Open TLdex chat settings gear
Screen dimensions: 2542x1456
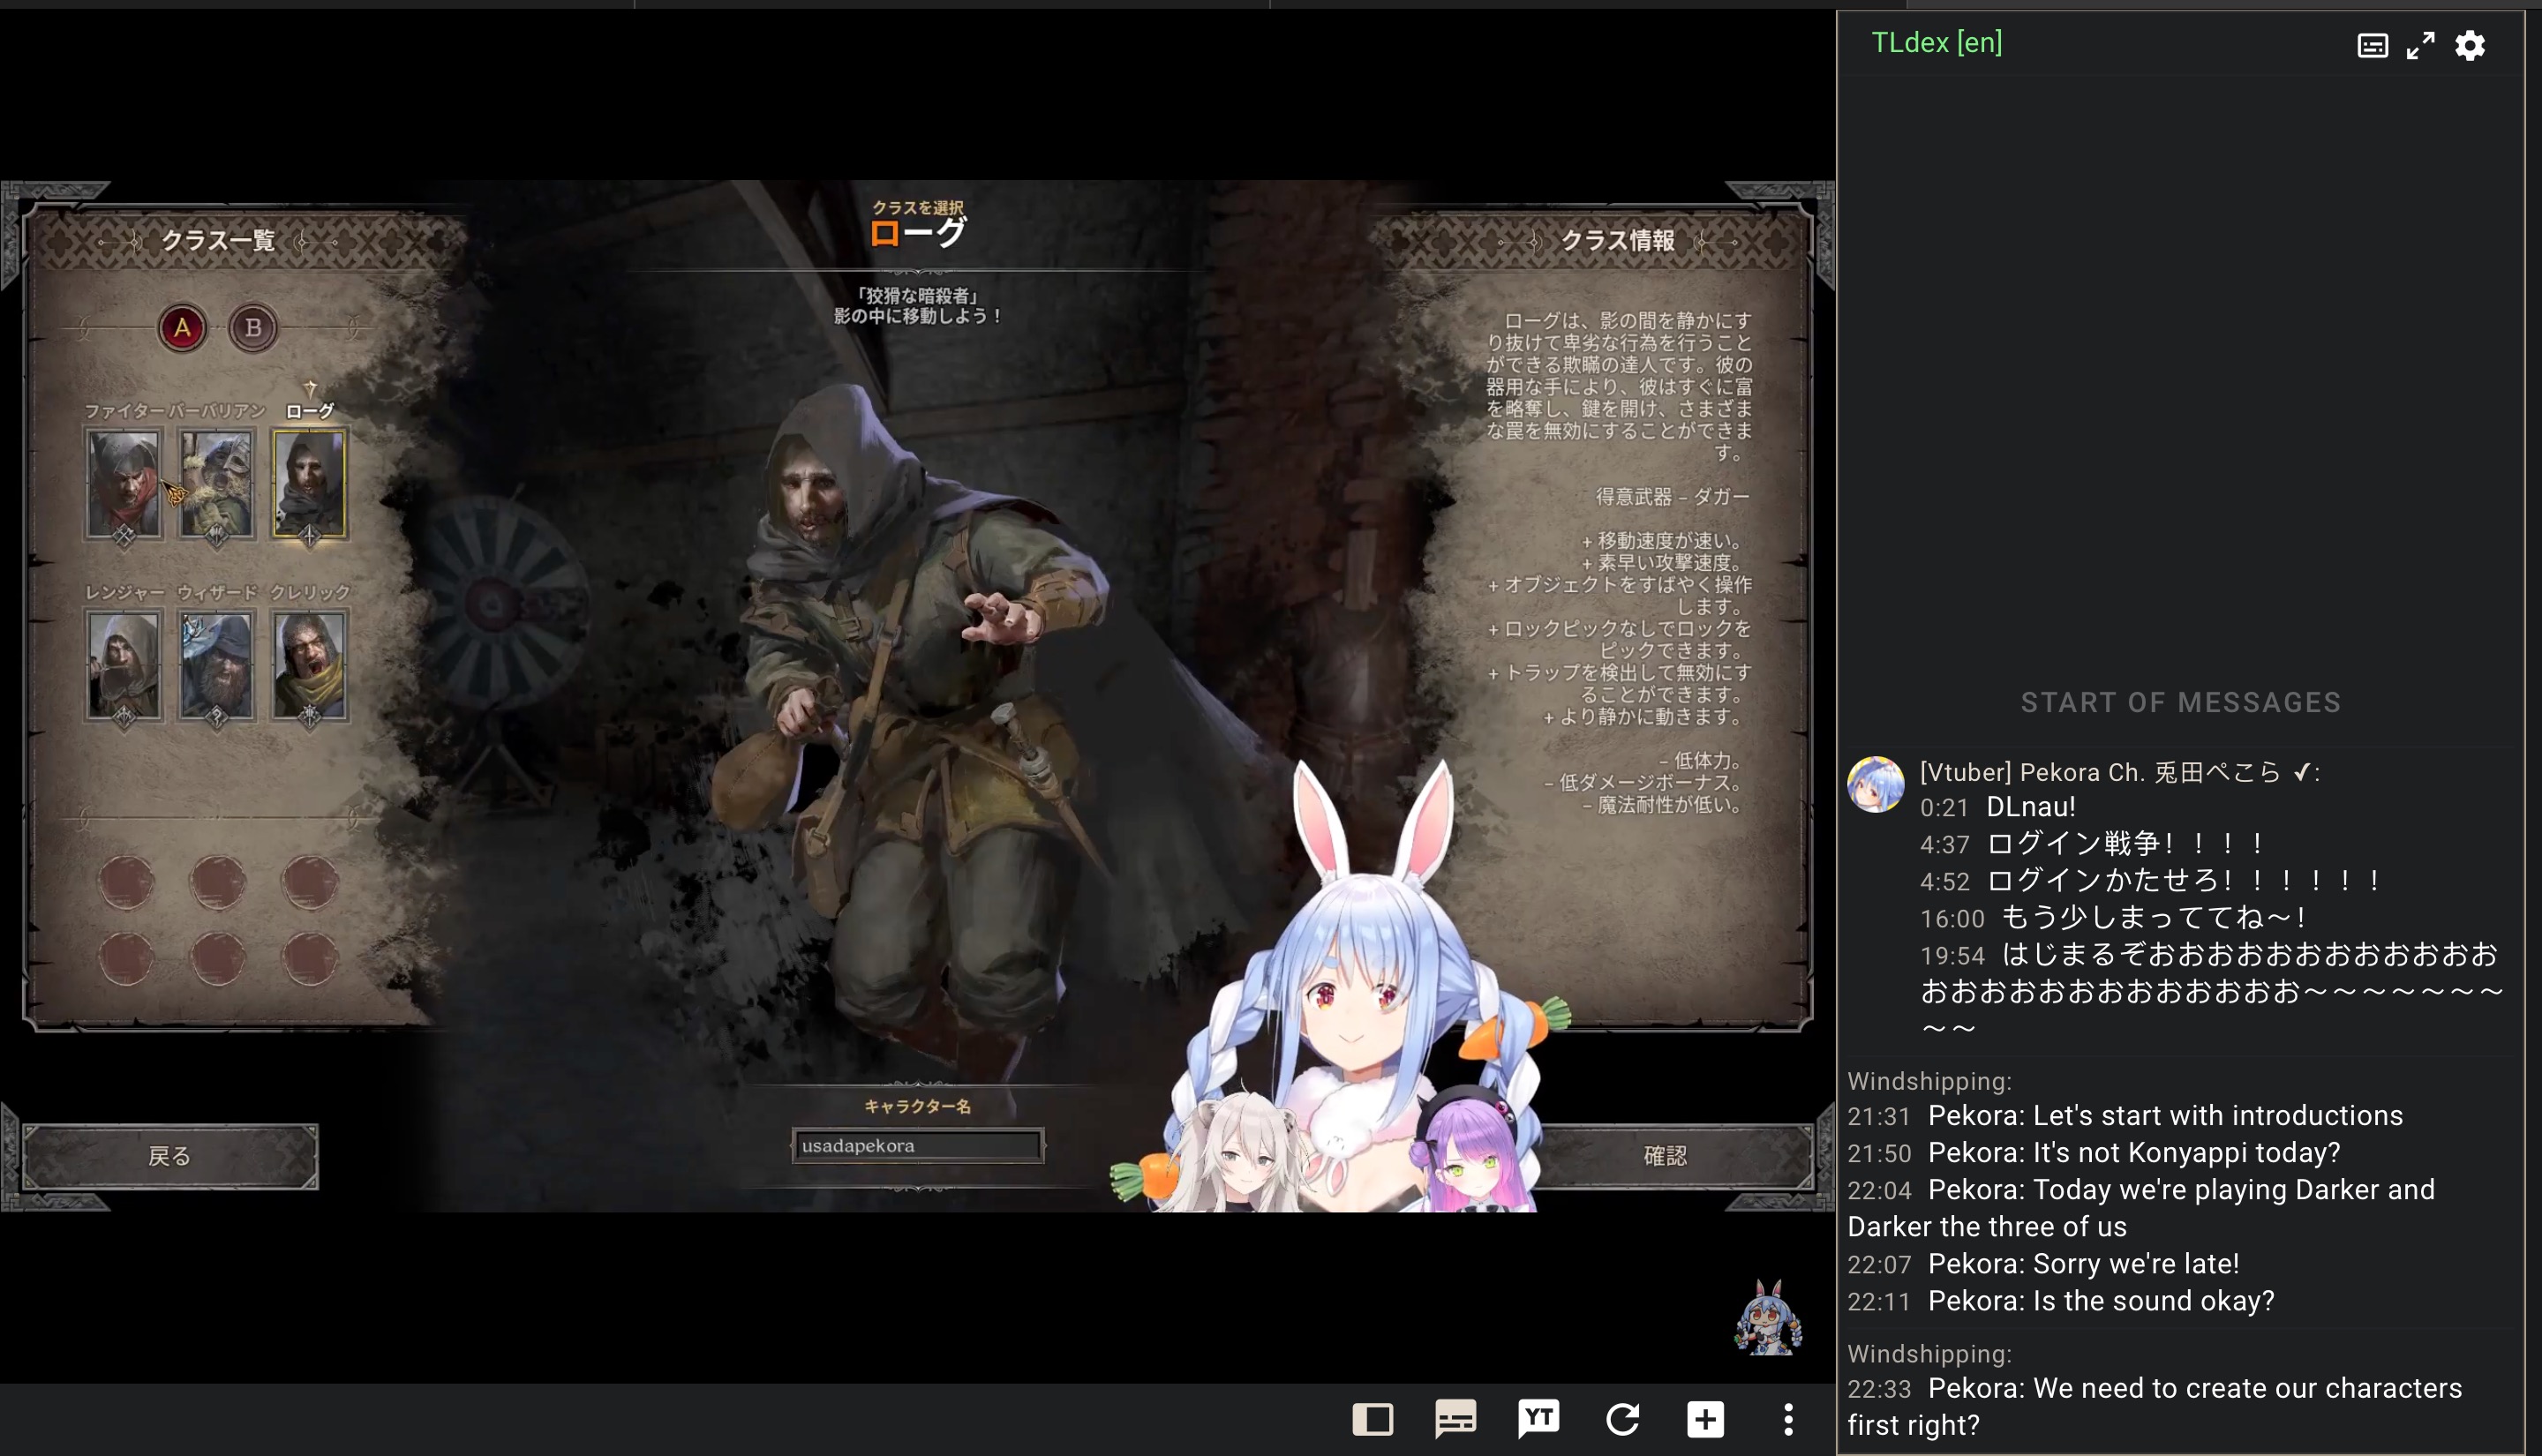coord(2469,45)
